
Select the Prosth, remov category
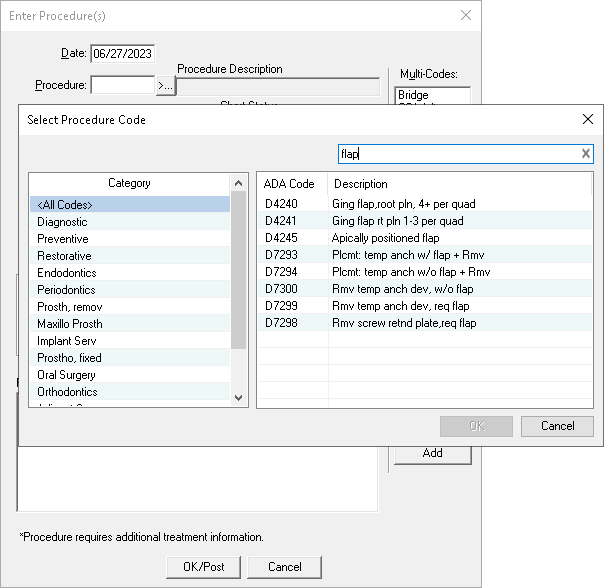(130, 306)
